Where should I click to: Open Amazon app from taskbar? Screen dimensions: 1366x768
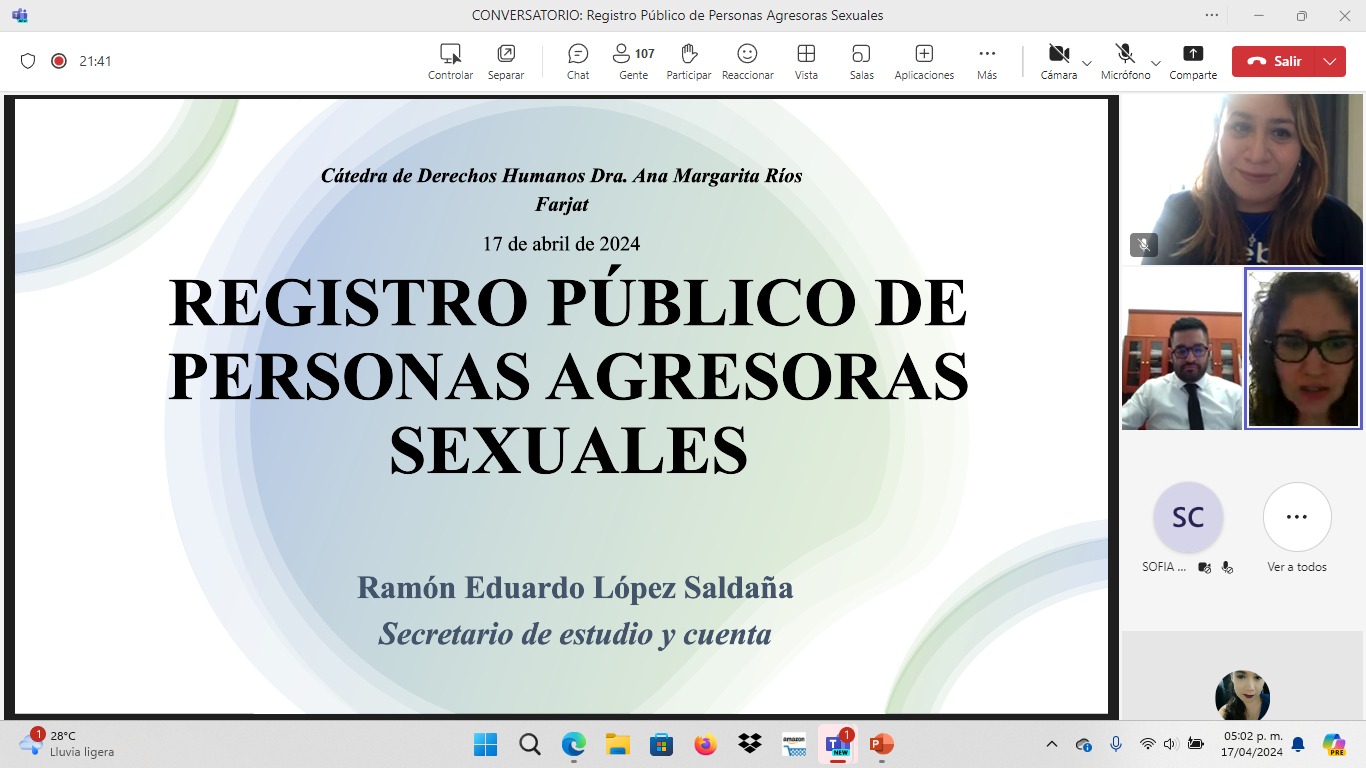tap(794, 744)
